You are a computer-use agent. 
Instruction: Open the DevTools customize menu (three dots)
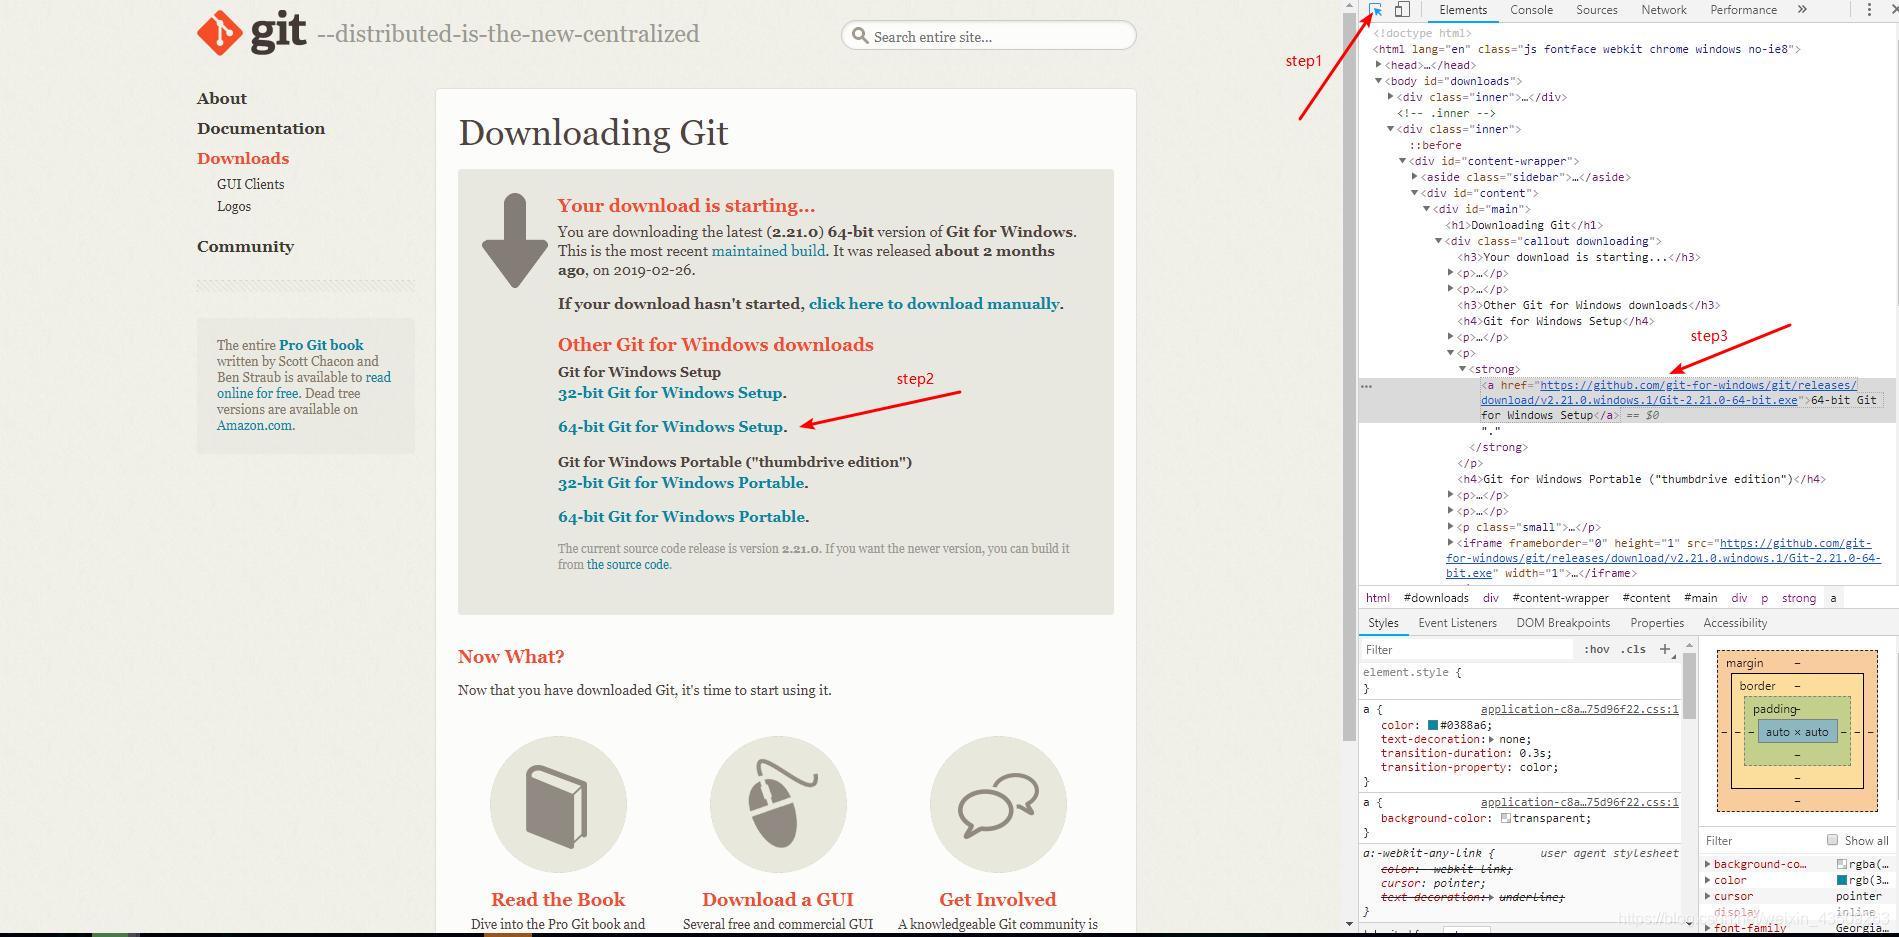tap(1869, 10)
